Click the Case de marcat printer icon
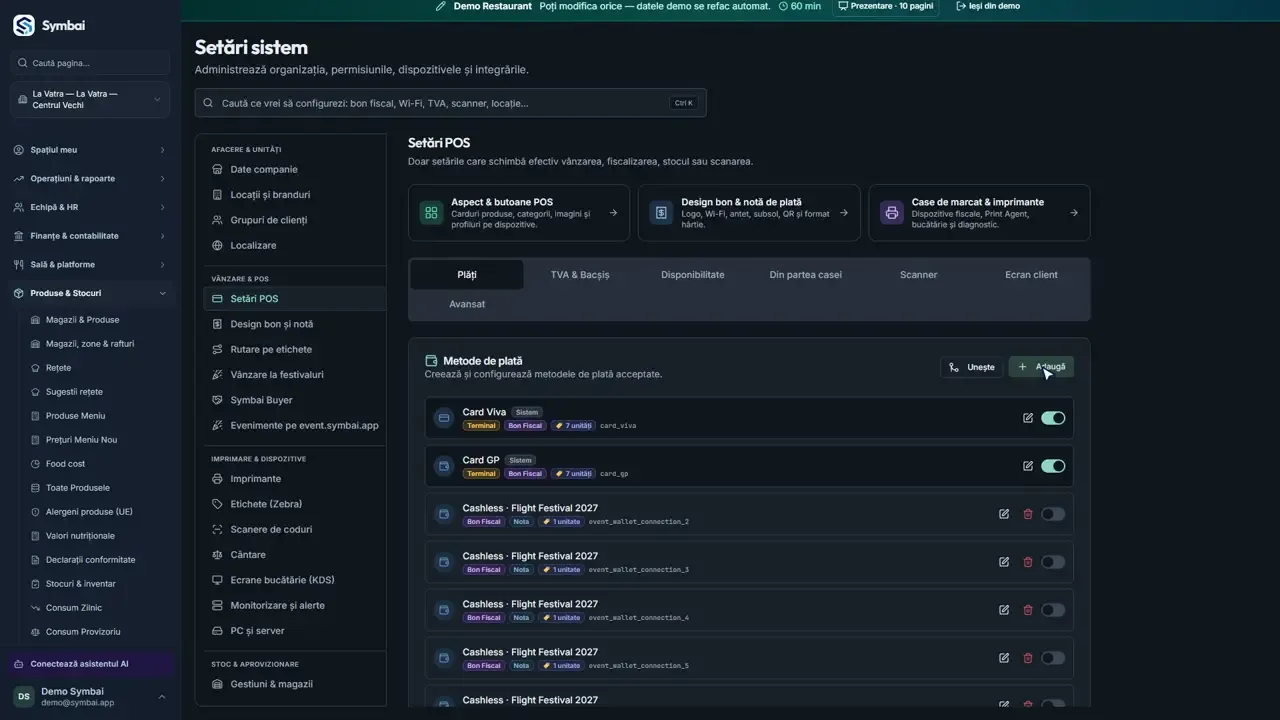Image resolution: width=1280 pixels, height=720 pixels. click(x=891, y=213)
